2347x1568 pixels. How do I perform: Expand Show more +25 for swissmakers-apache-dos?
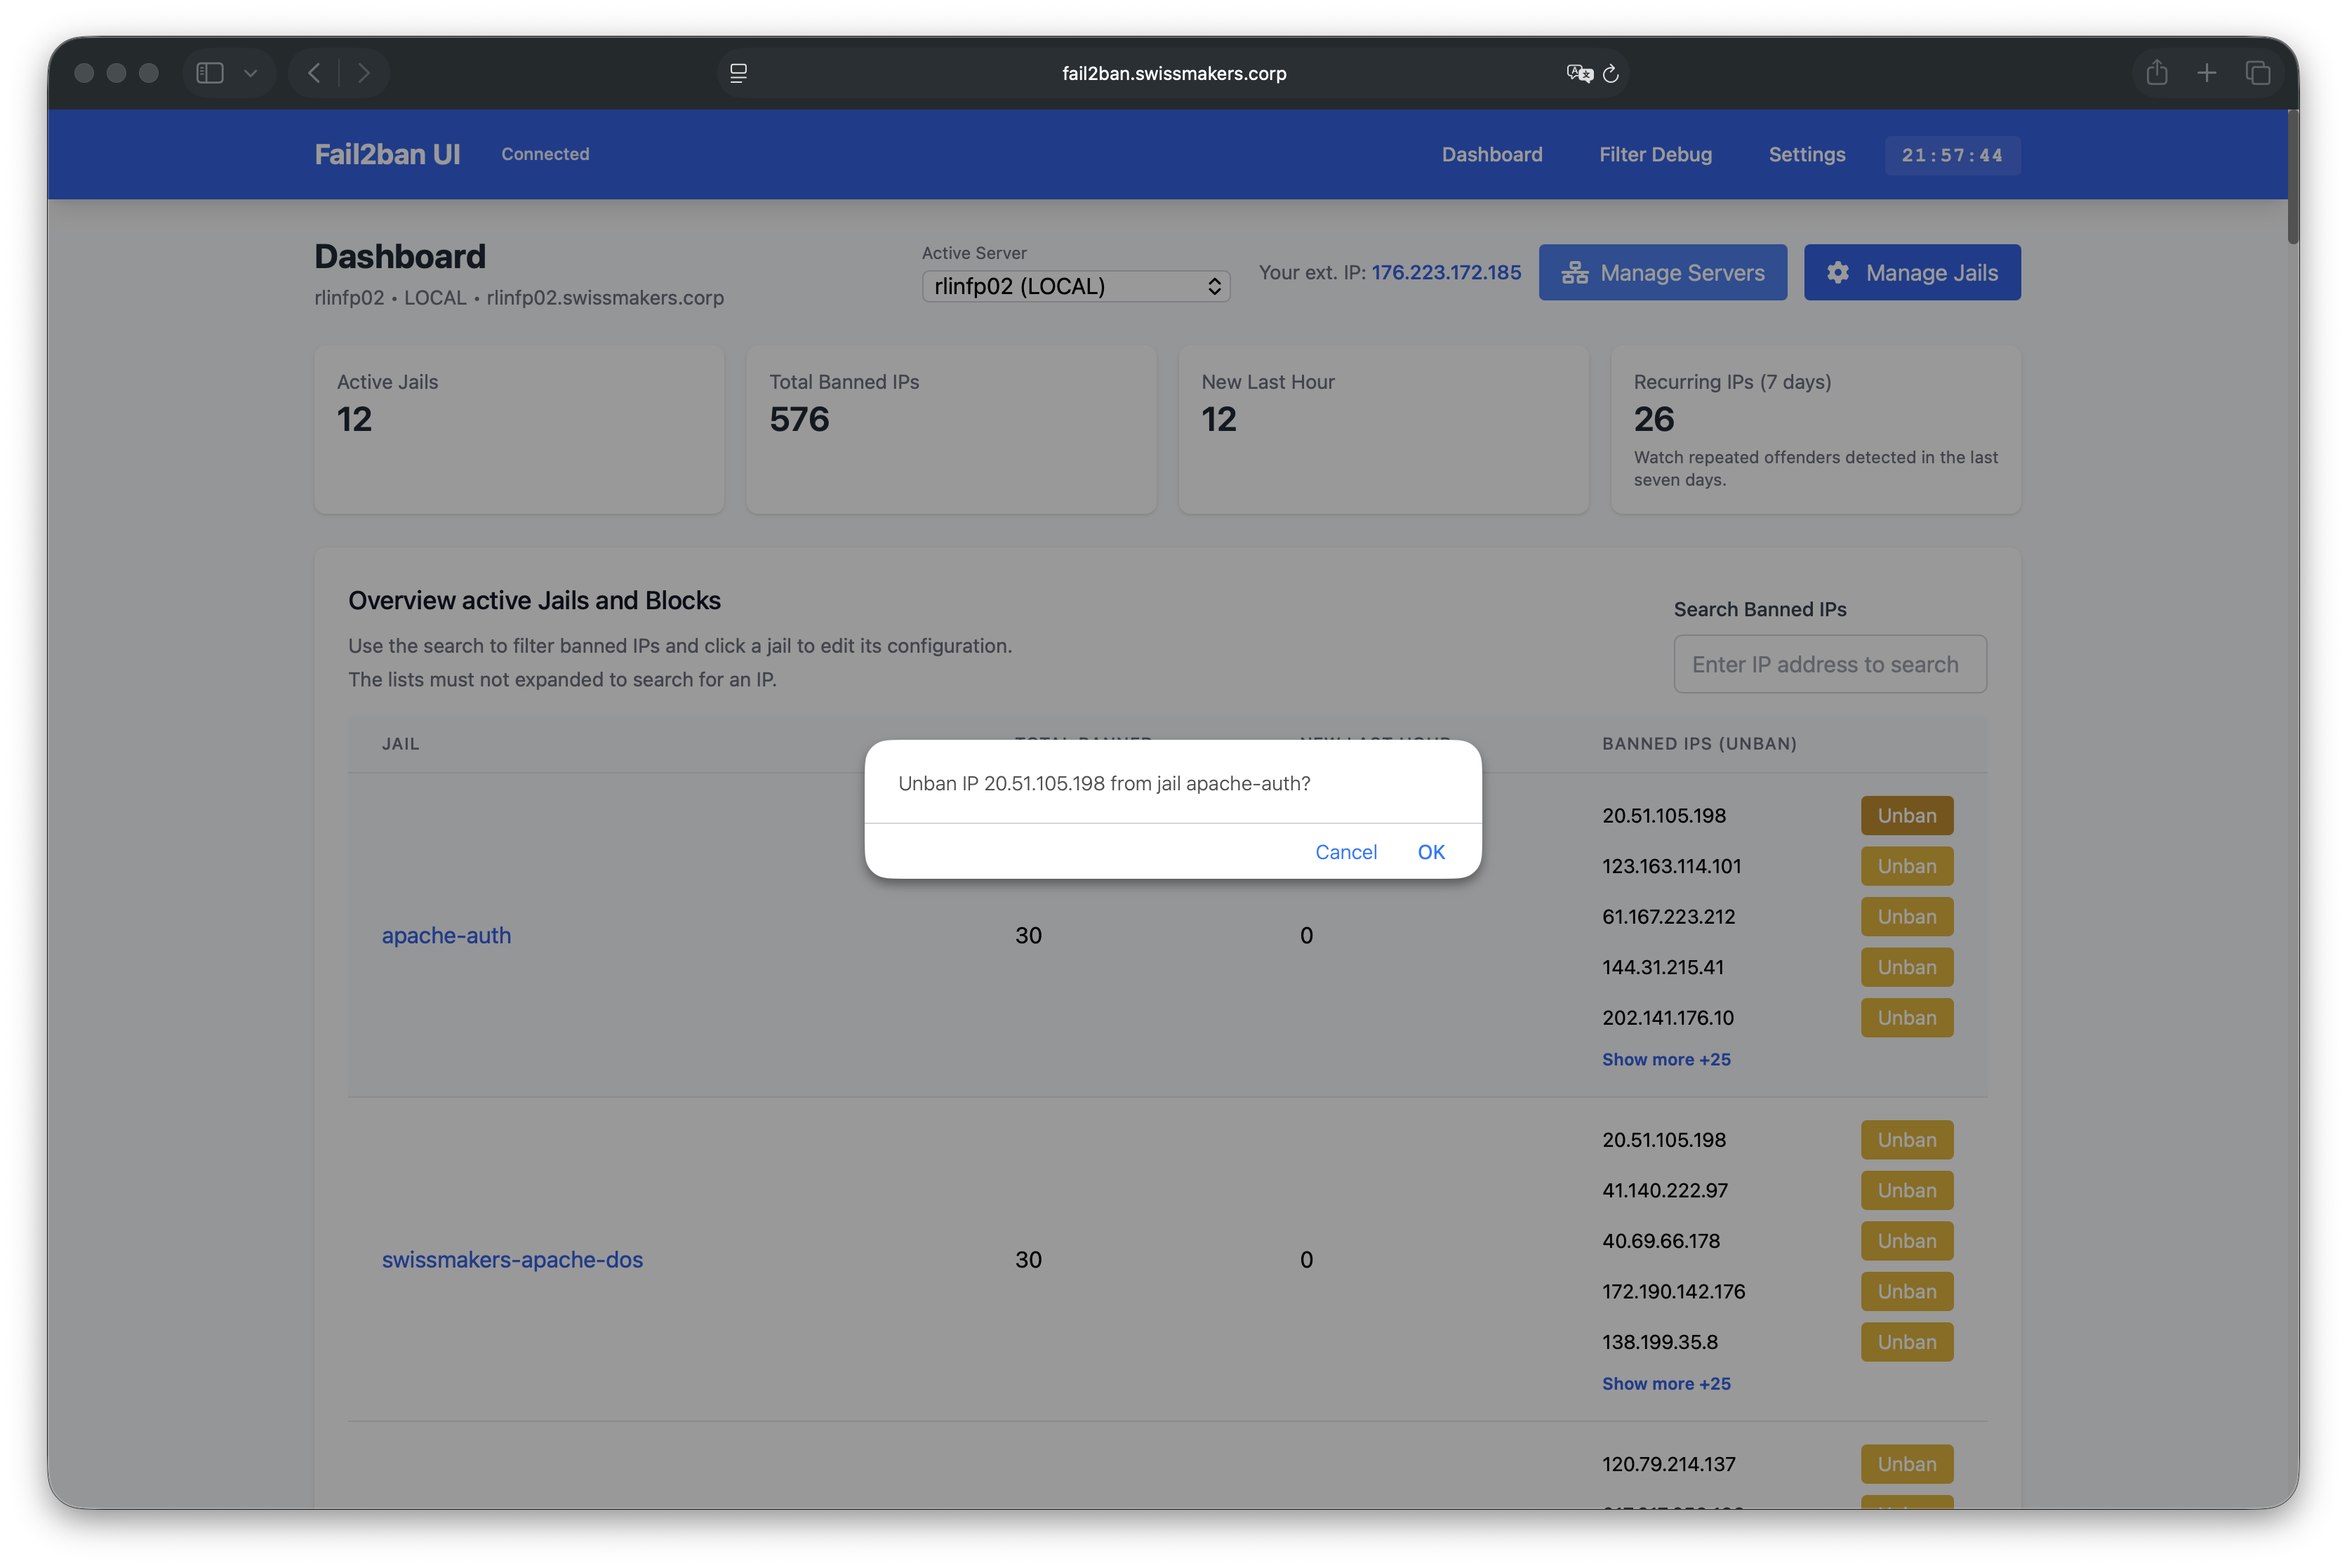1666,1383
